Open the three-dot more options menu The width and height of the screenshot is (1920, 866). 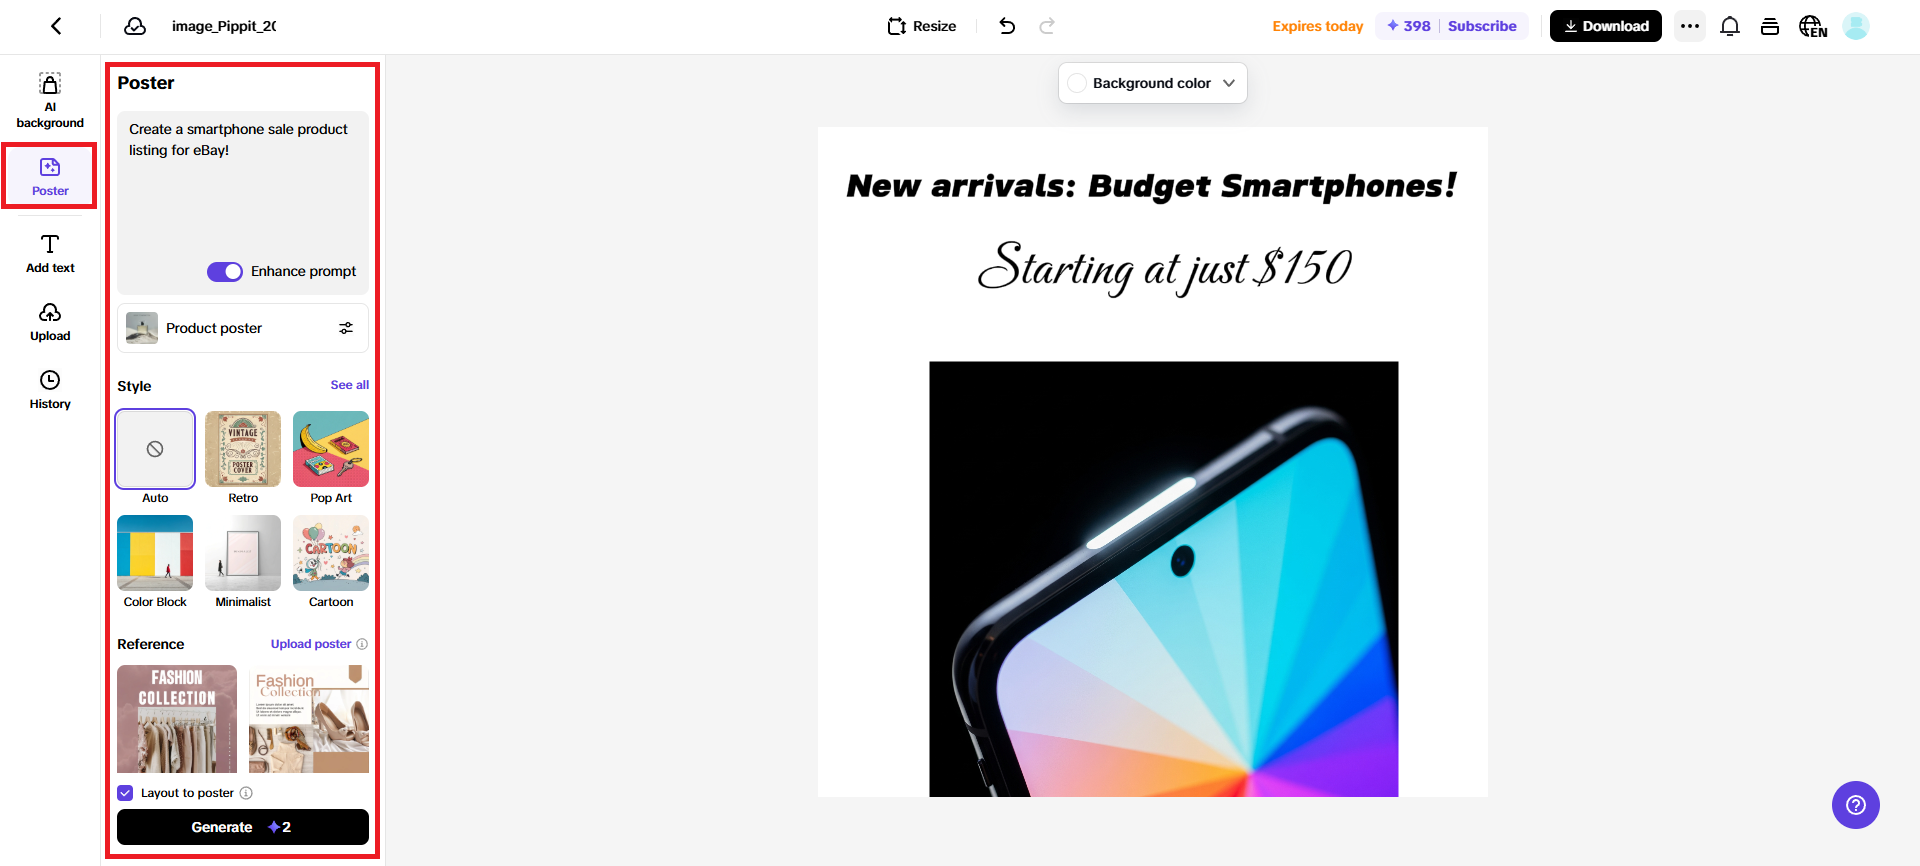[x=1690, y=26]
